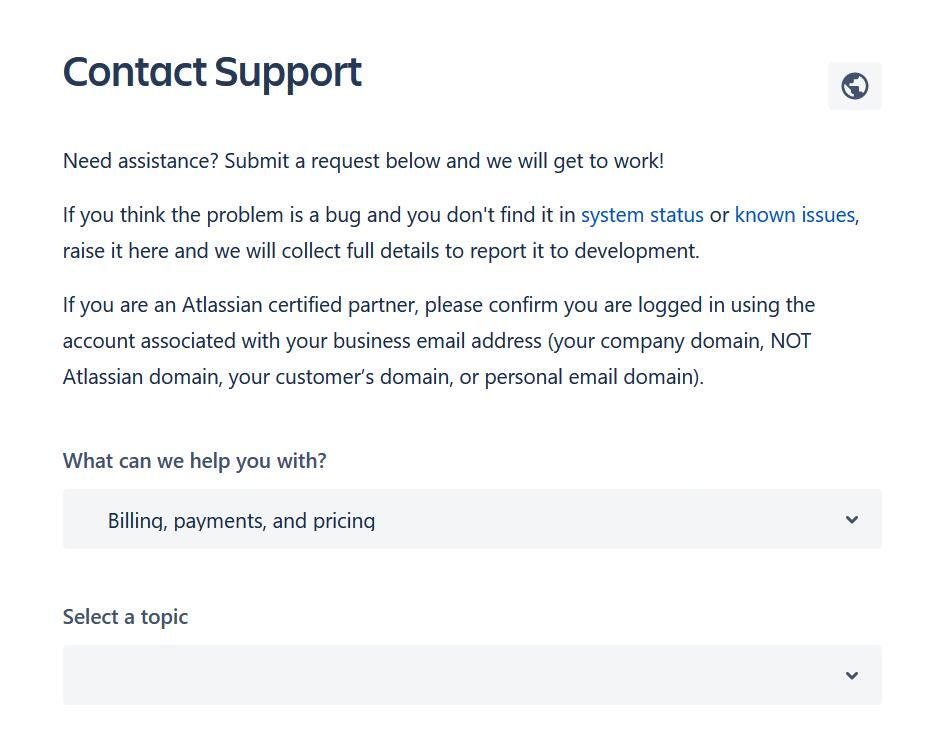Click the 'Need assistance?' intro sentence
Screen dimensions: 948x737
pyautogui.click(x=363, y=161)
